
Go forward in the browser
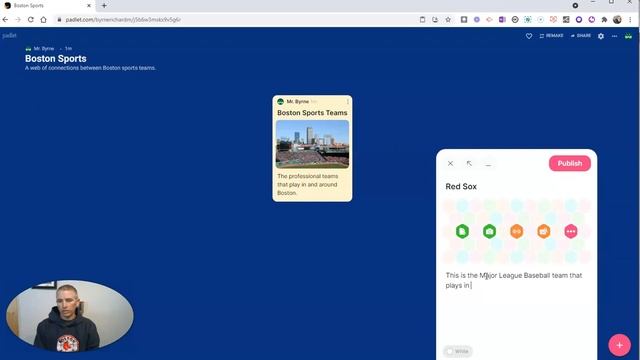(18, 19)
